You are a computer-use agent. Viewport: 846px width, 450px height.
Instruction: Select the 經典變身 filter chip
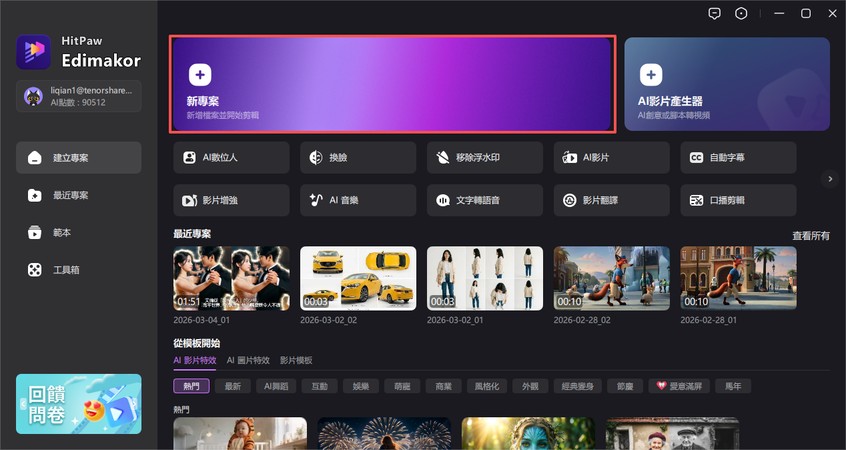click(578, 386)
